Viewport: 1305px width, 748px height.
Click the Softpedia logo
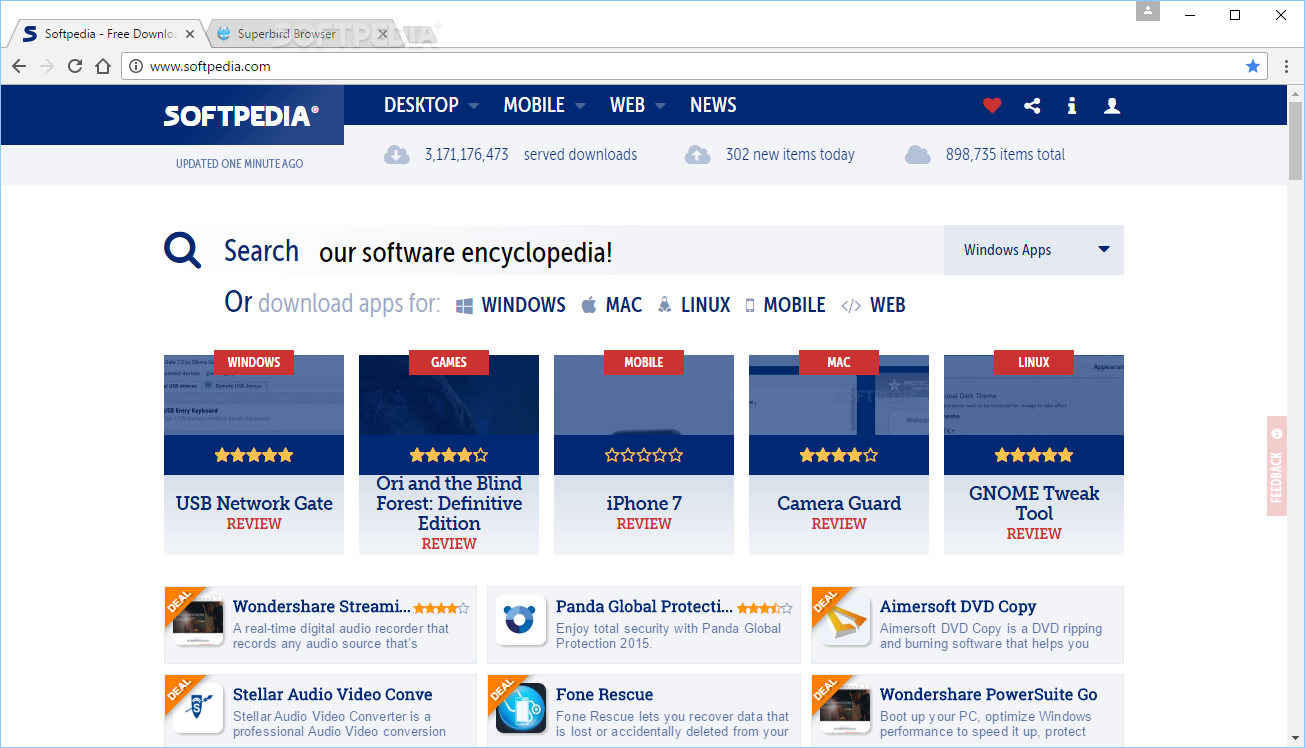[x=241, y=116]
